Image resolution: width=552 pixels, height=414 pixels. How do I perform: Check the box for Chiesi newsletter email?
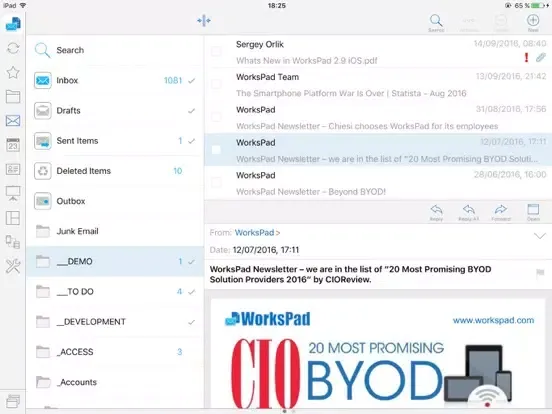216,117
